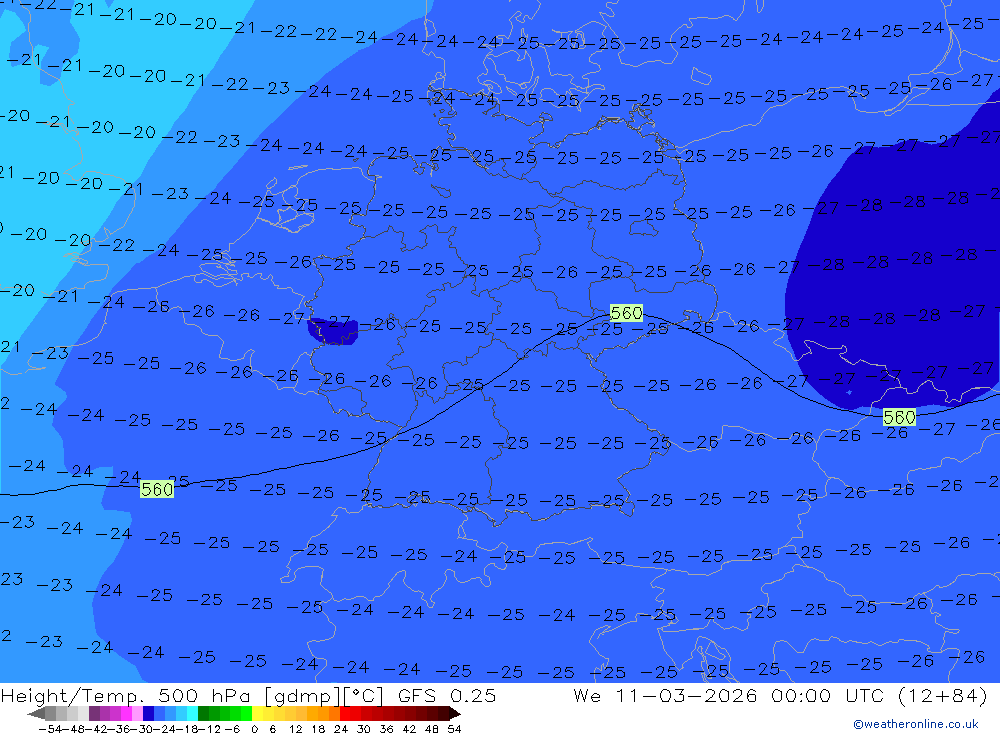Image resolution: width=1000 pixels, height=733 pixels.
Task: Pick the yellow swatch above the 0 legend value
Action: [257, 713]
